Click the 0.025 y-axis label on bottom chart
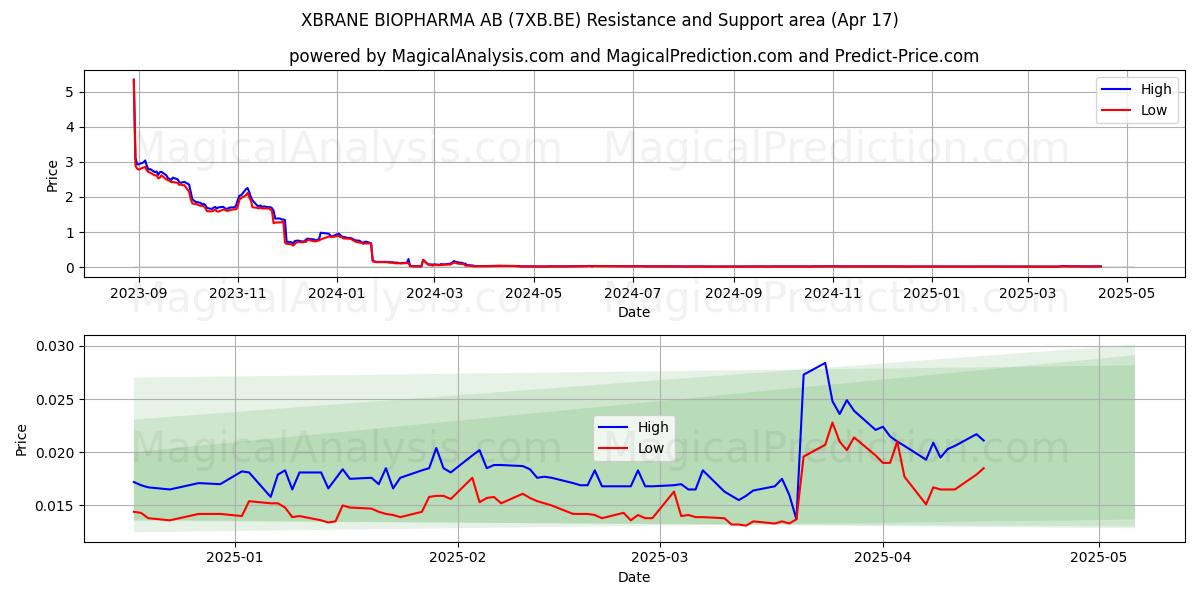This screenshot has width=1200, height=600. pyautogui.click(x=56, y=400)
